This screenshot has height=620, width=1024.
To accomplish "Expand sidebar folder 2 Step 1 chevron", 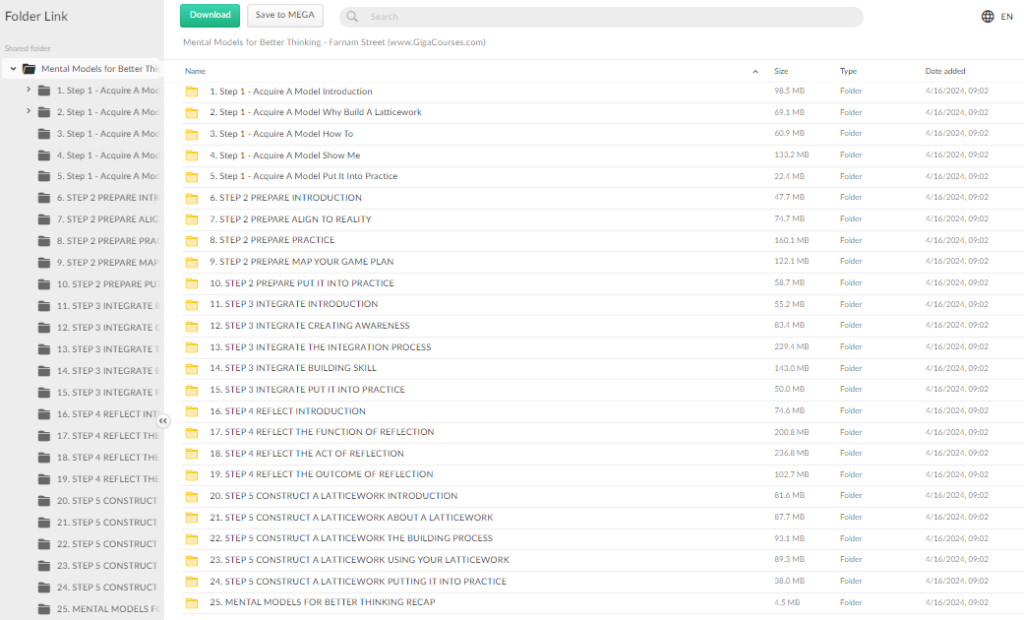I will coord(28,111).
